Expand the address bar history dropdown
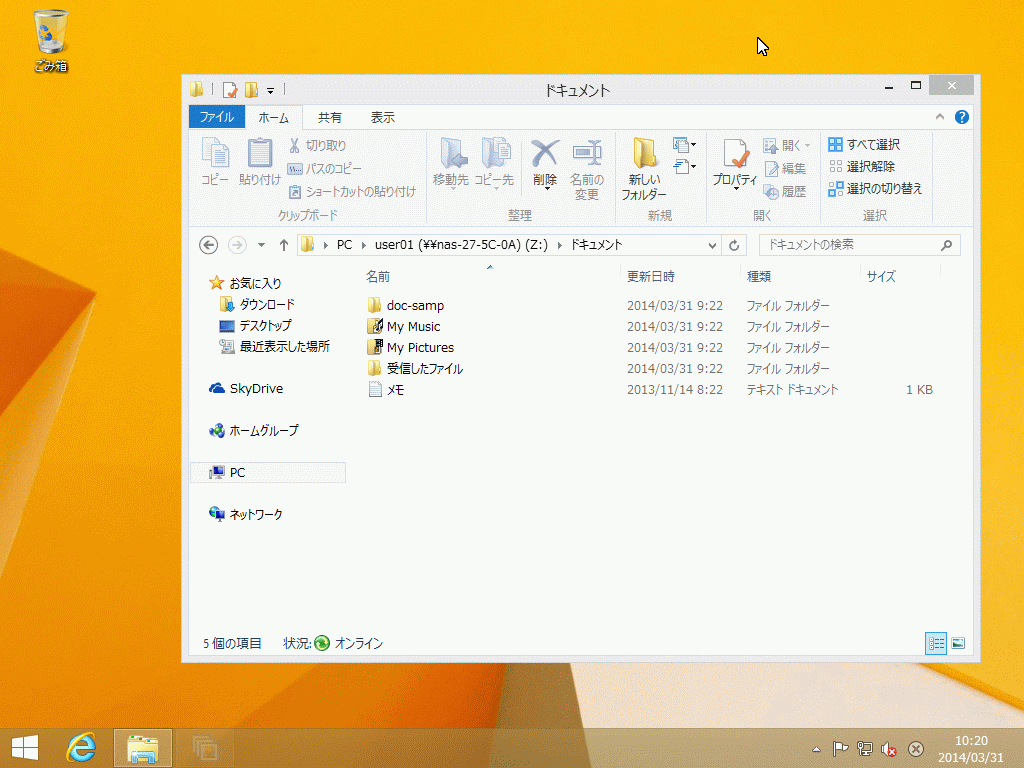1024x768 pixels. (712, 245)
